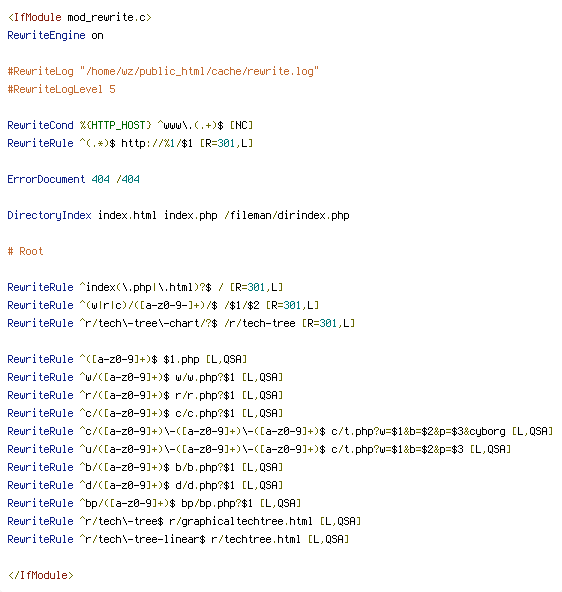This screenshot has height=592, width=562.
Task: Click the RewriteCond HTTP_HOST line
Action: coord(130,125)
